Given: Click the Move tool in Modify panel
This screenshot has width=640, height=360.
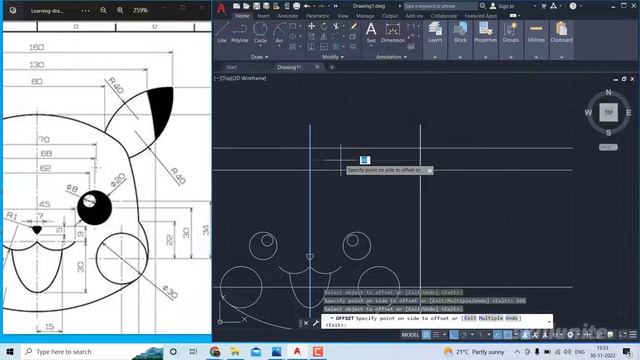Looking at the screenshot, I should [311, 26].
